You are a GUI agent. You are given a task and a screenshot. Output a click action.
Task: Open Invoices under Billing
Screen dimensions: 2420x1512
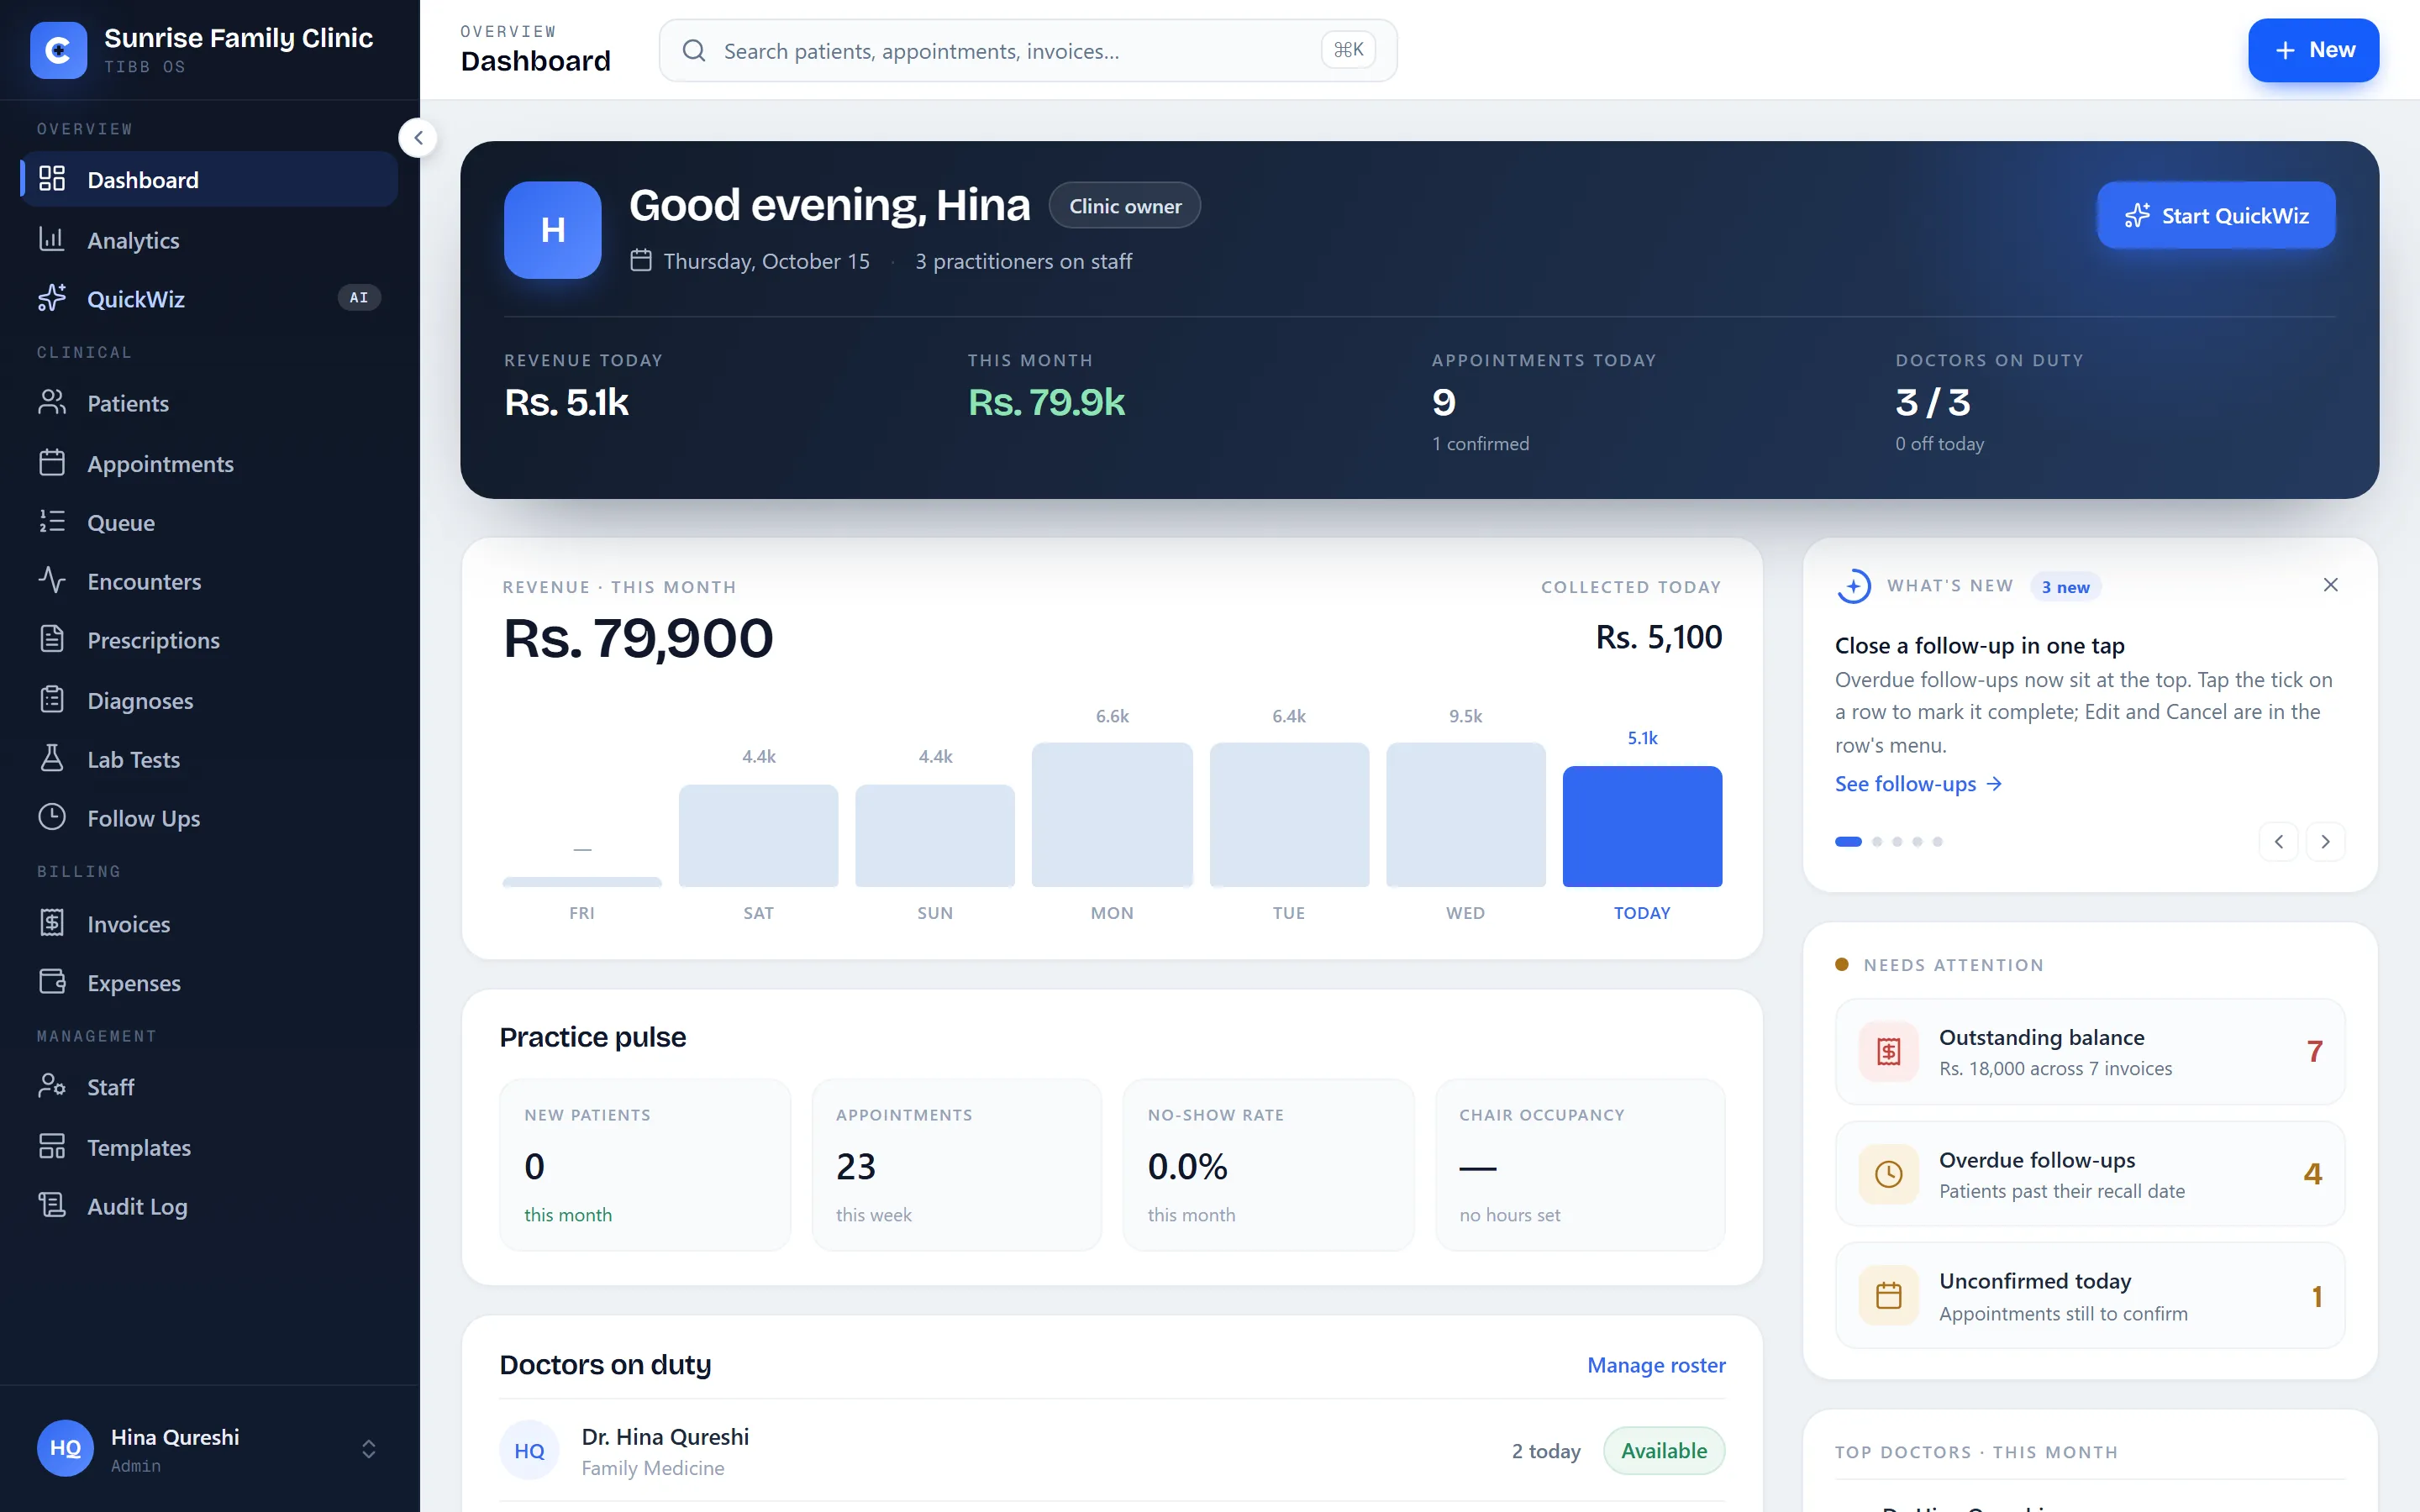(x=209, y=923)
